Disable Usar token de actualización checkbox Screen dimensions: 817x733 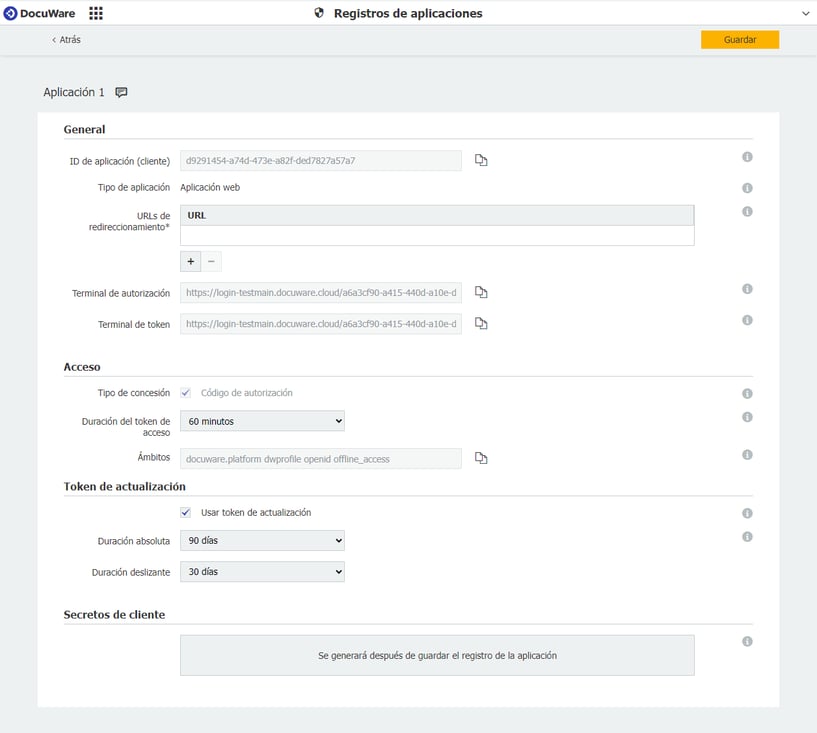pyautogui.click(x=186, y=512)
